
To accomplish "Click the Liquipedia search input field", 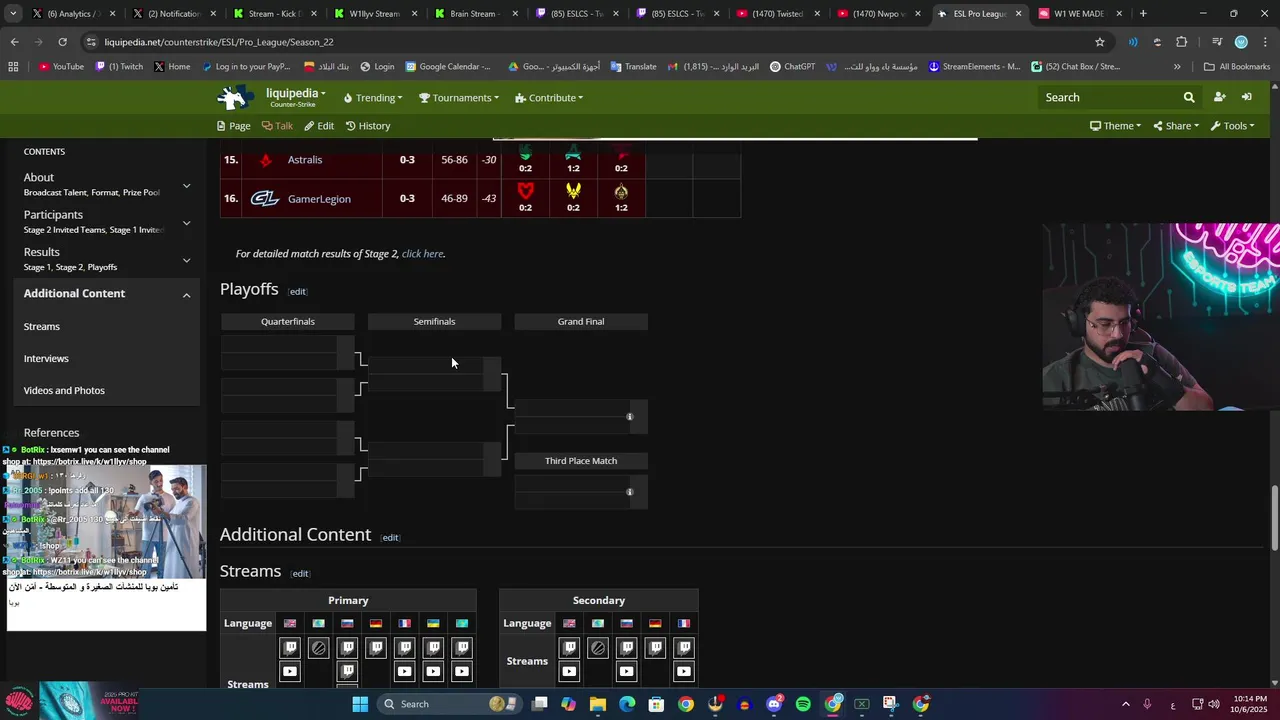I will coord(1108,97).
